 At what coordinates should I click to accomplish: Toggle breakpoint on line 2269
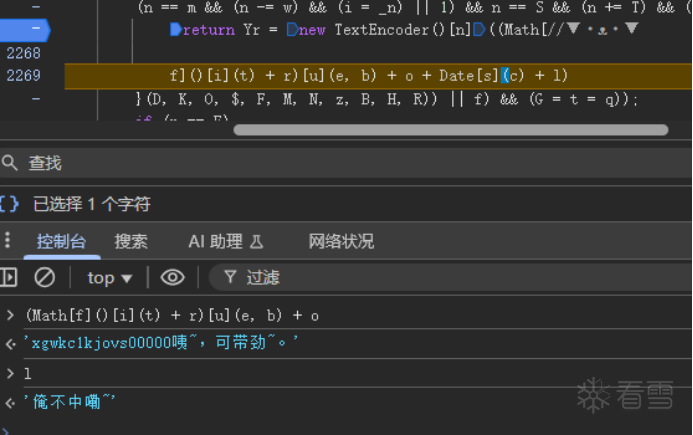point(23,76)
